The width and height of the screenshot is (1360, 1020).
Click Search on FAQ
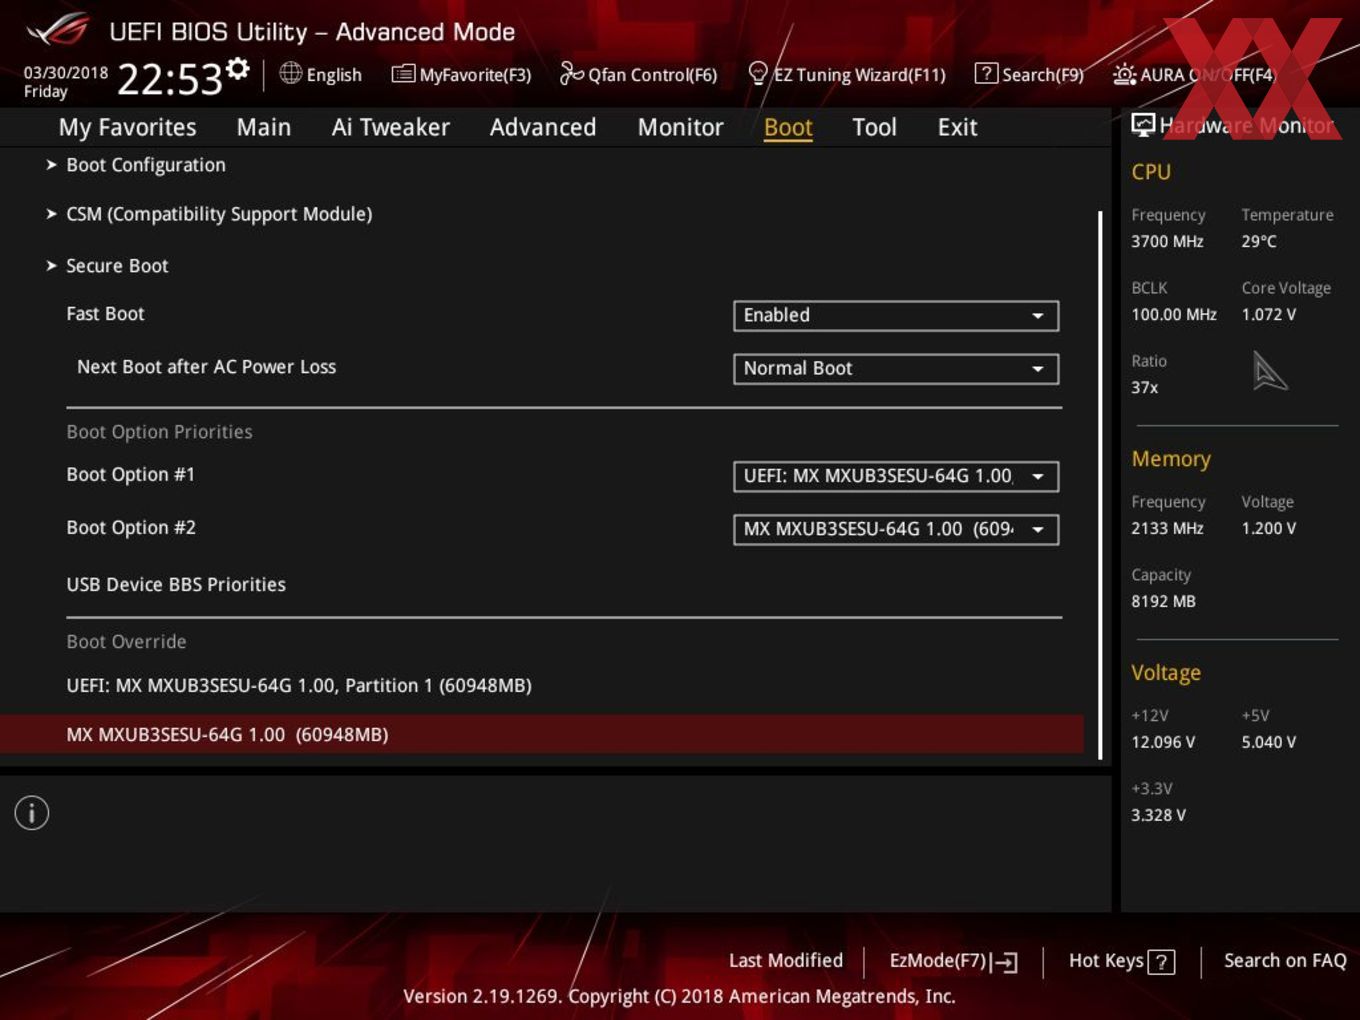click(x=1285, y=960)
